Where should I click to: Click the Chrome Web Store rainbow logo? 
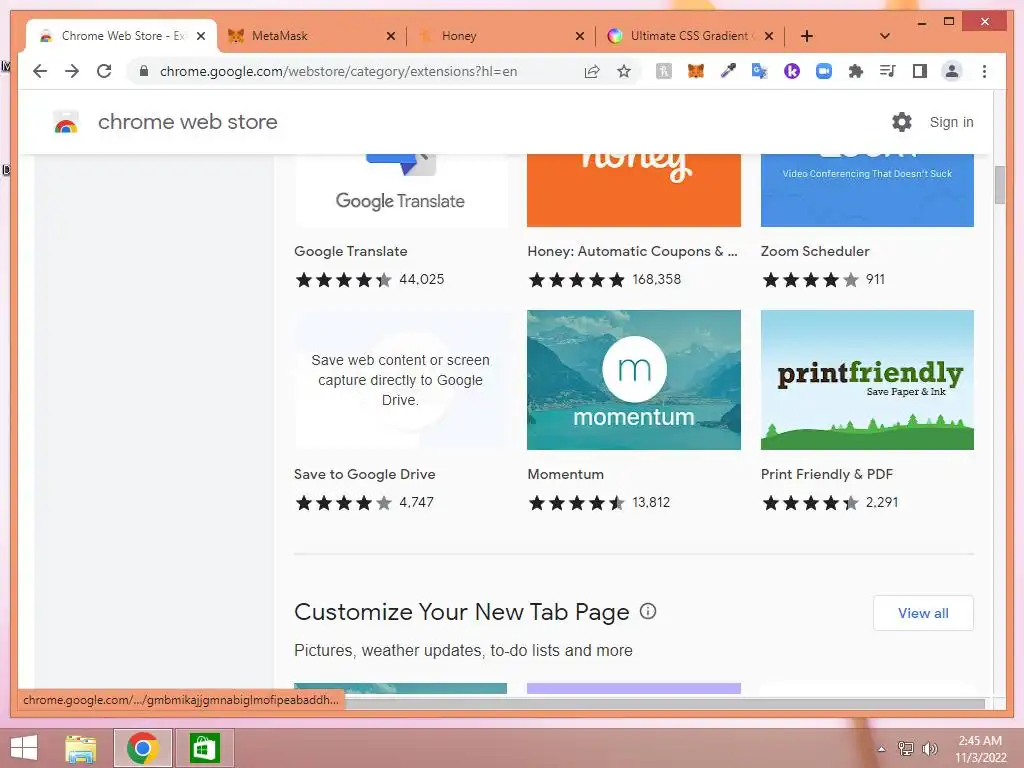coord(66,122)
